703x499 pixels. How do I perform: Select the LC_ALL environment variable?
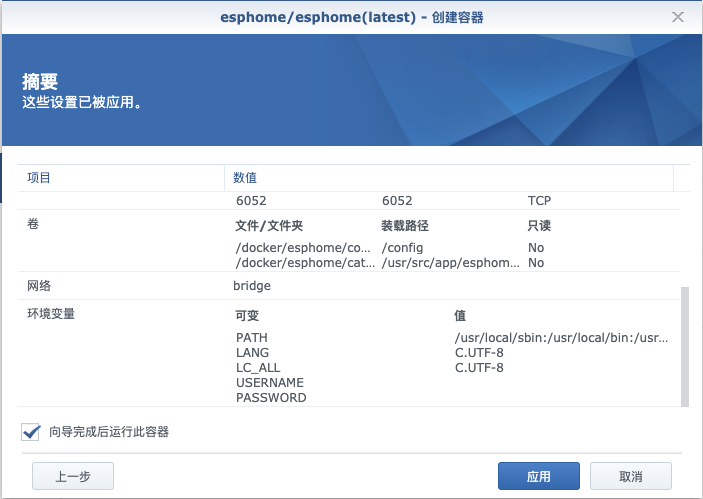point(258,368)
